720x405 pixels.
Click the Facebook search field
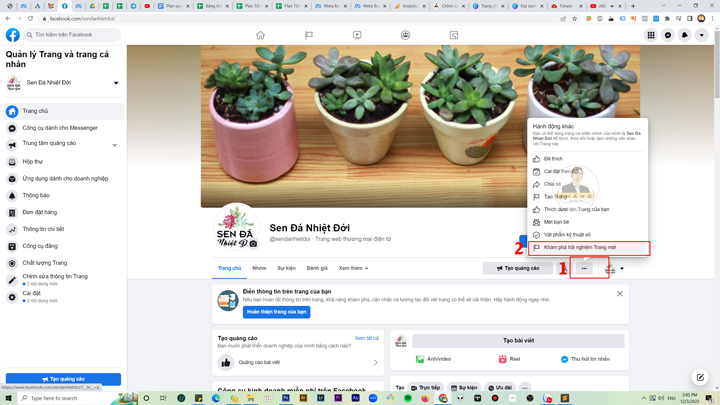pos(72,35)
